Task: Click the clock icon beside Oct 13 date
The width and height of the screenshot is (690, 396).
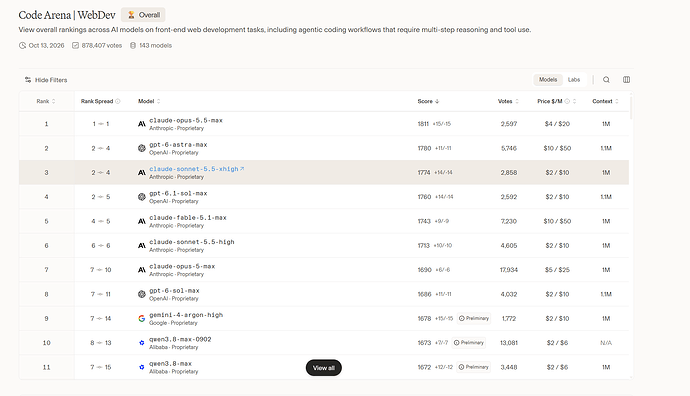Action: pos(22,45)
